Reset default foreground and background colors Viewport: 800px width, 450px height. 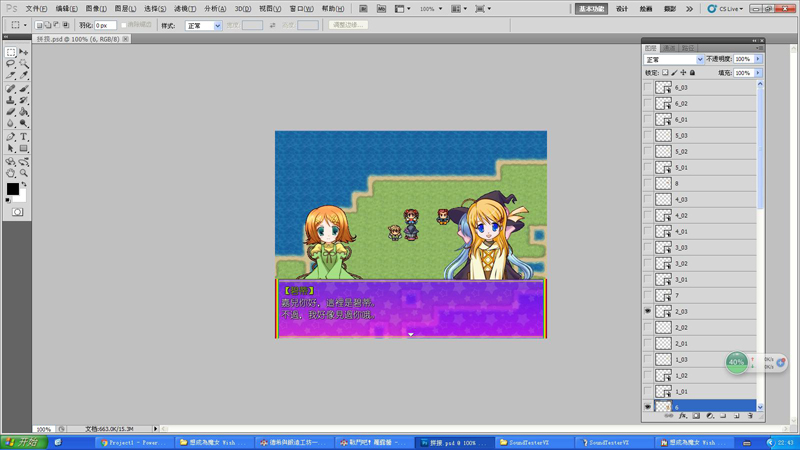pyautogui.click(x=8, y=201)
